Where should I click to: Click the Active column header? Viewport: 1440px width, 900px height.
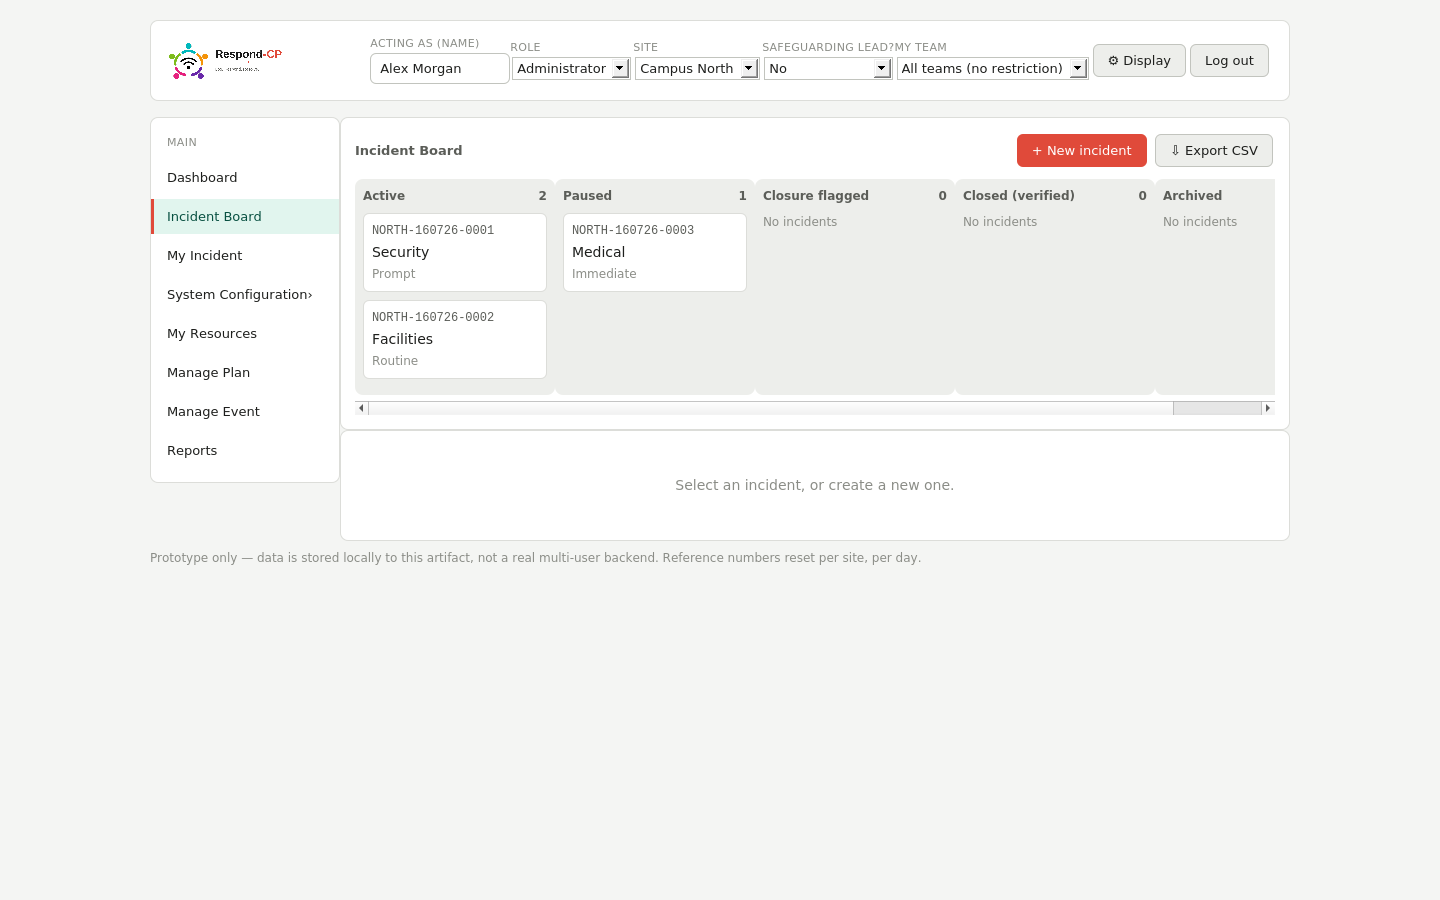tap(455, 196)
